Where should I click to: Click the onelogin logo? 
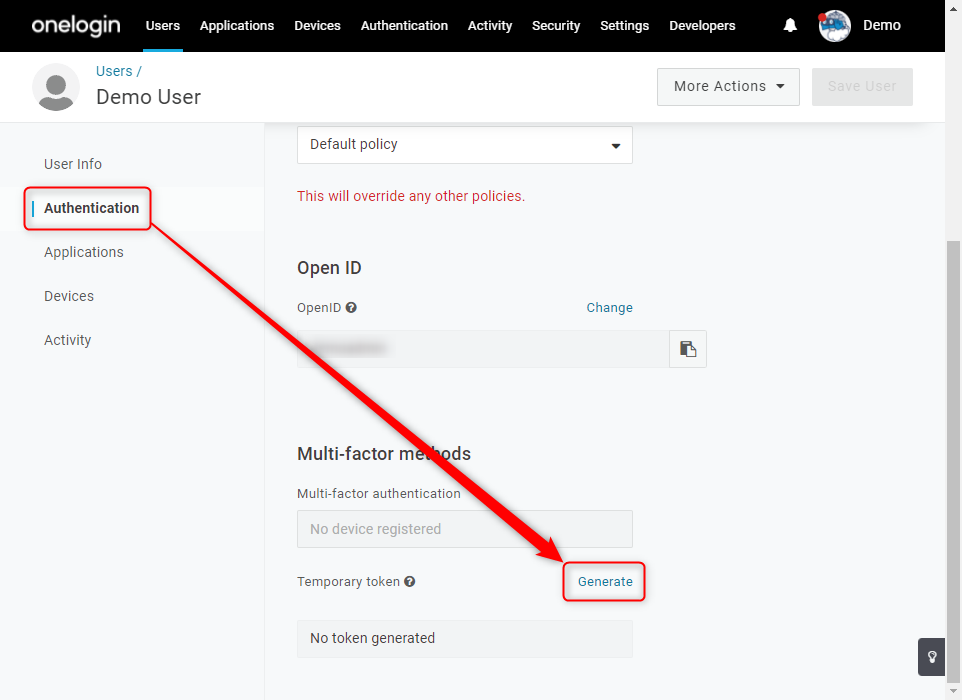point(76,25)
